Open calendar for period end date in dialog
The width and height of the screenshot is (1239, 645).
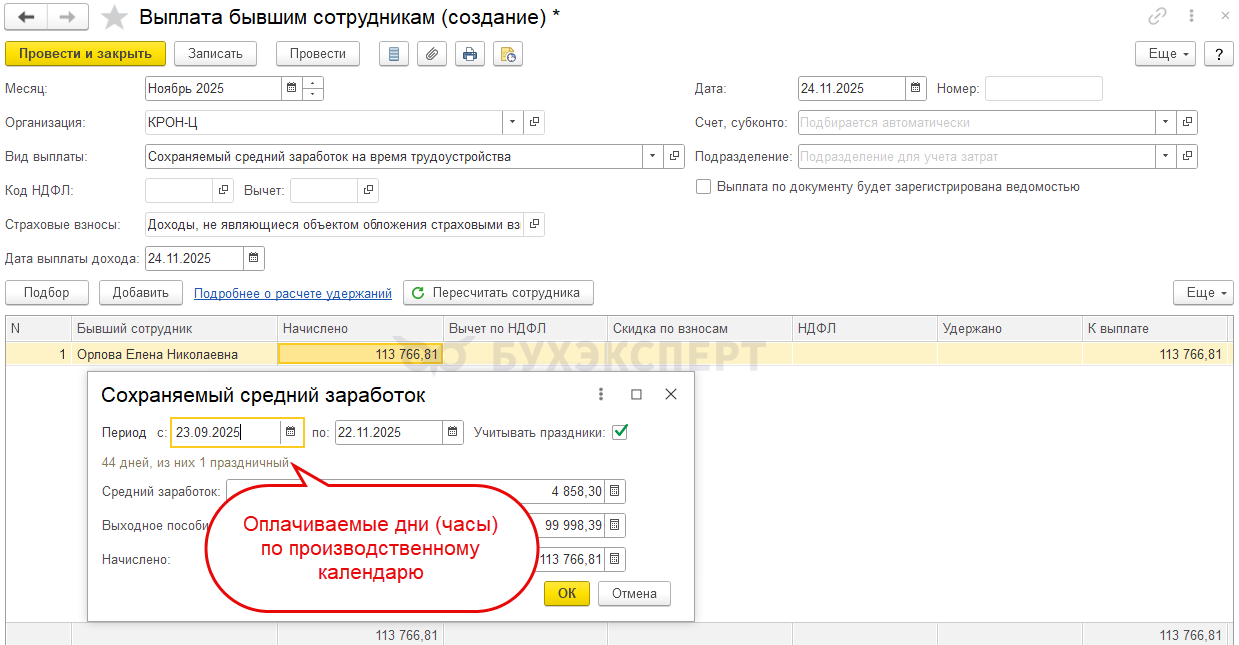pos(453,432)
